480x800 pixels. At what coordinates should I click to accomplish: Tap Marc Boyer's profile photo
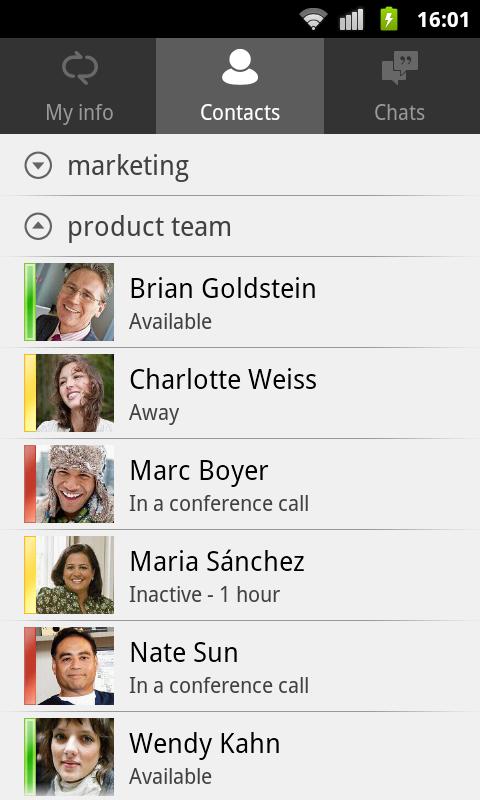point(75,484)
